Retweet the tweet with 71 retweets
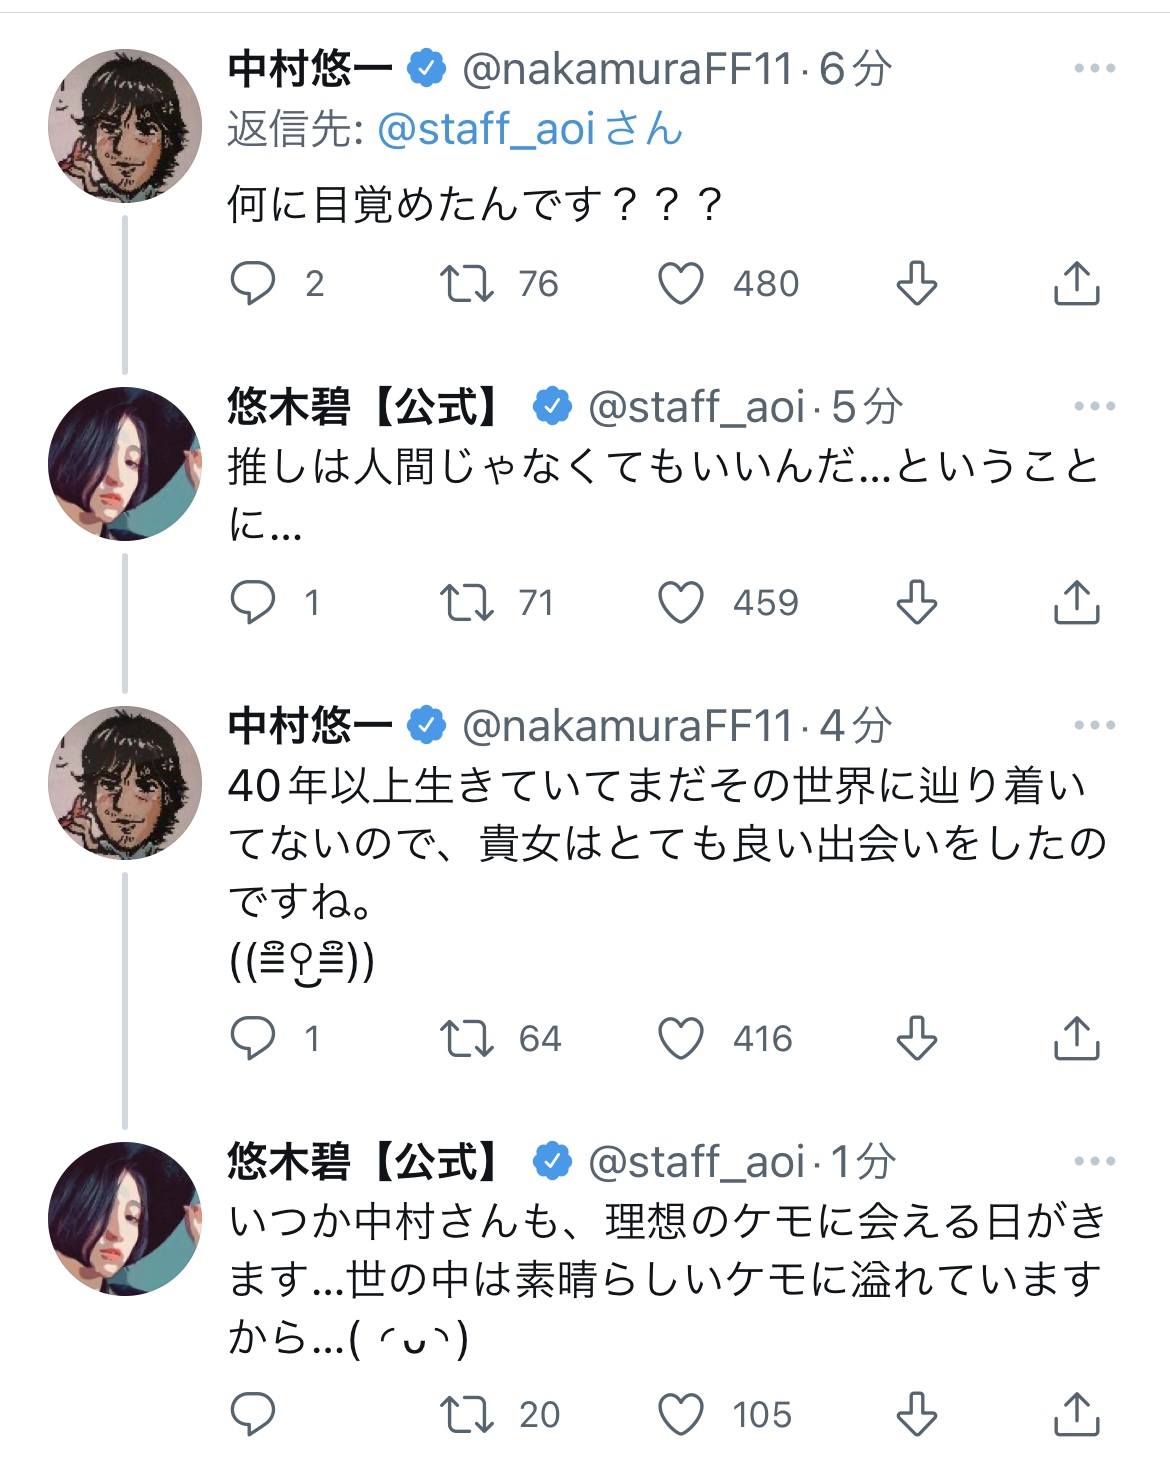This screenshot has width=1170, height=1461. pos(467,602)
